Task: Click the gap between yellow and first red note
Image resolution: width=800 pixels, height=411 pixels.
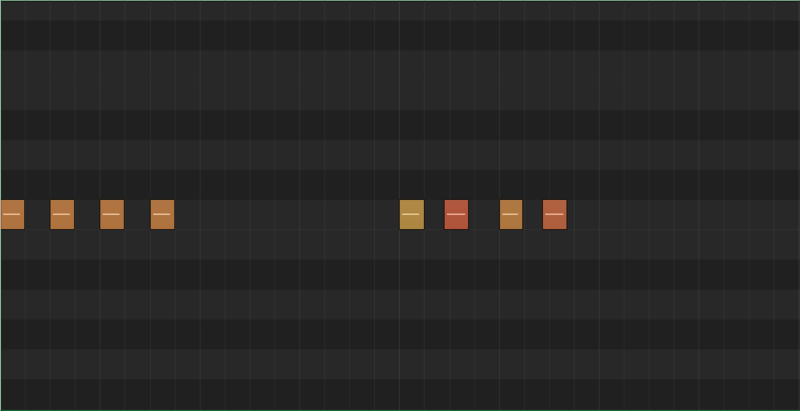Action: [x=434, y=215]
